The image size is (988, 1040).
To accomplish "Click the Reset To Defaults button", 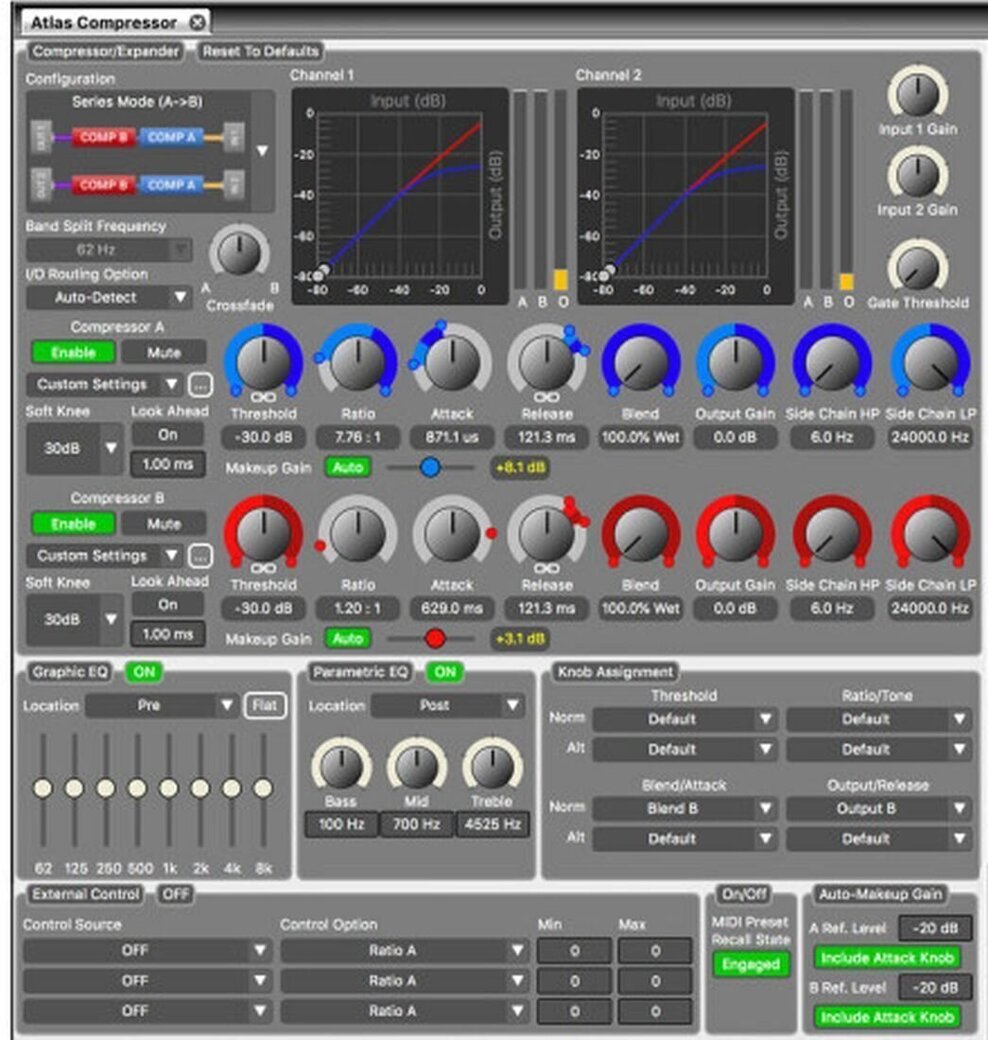I will pyautogui.click(x=261, y=51).
